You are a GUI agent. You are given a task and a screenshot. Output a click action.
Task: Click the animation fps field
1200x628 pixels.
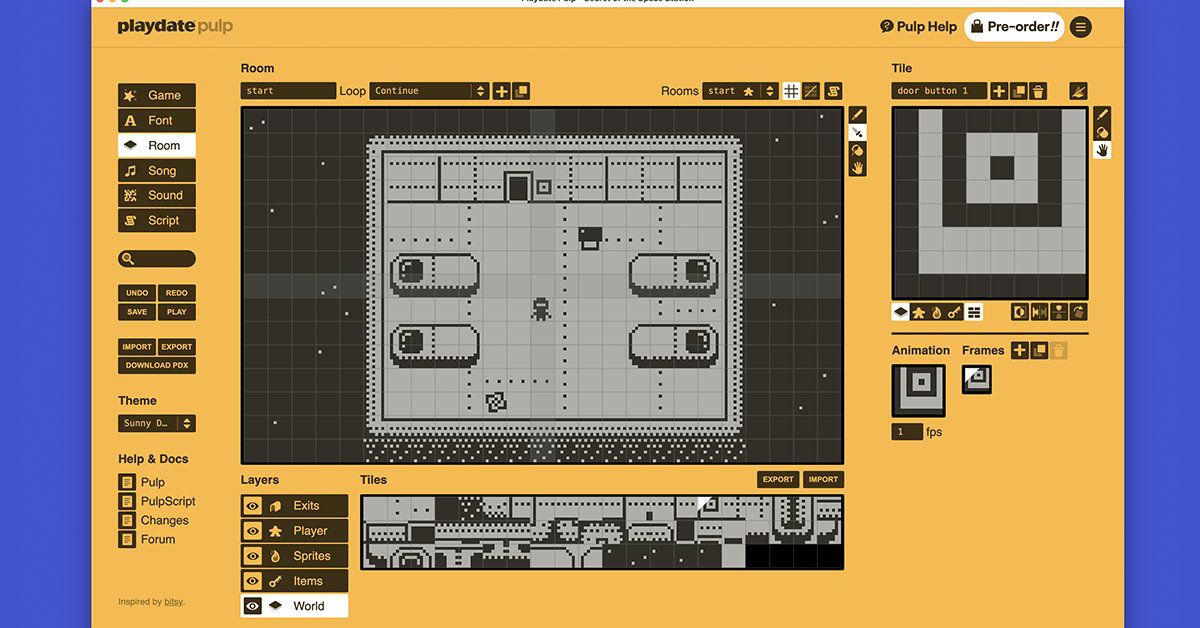tap(907, 432)
